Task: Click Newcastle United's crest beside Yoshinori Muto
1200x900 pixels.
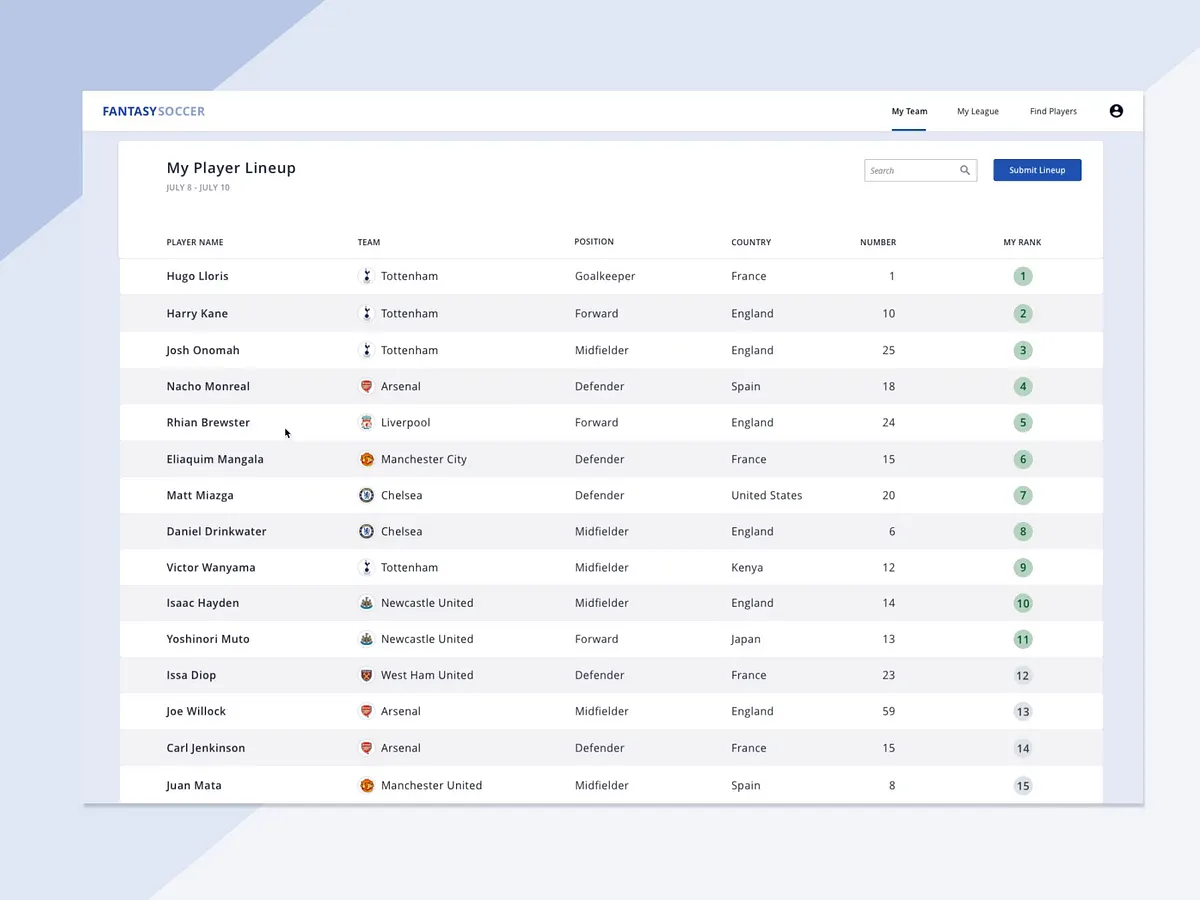Action: click(367, 639)
